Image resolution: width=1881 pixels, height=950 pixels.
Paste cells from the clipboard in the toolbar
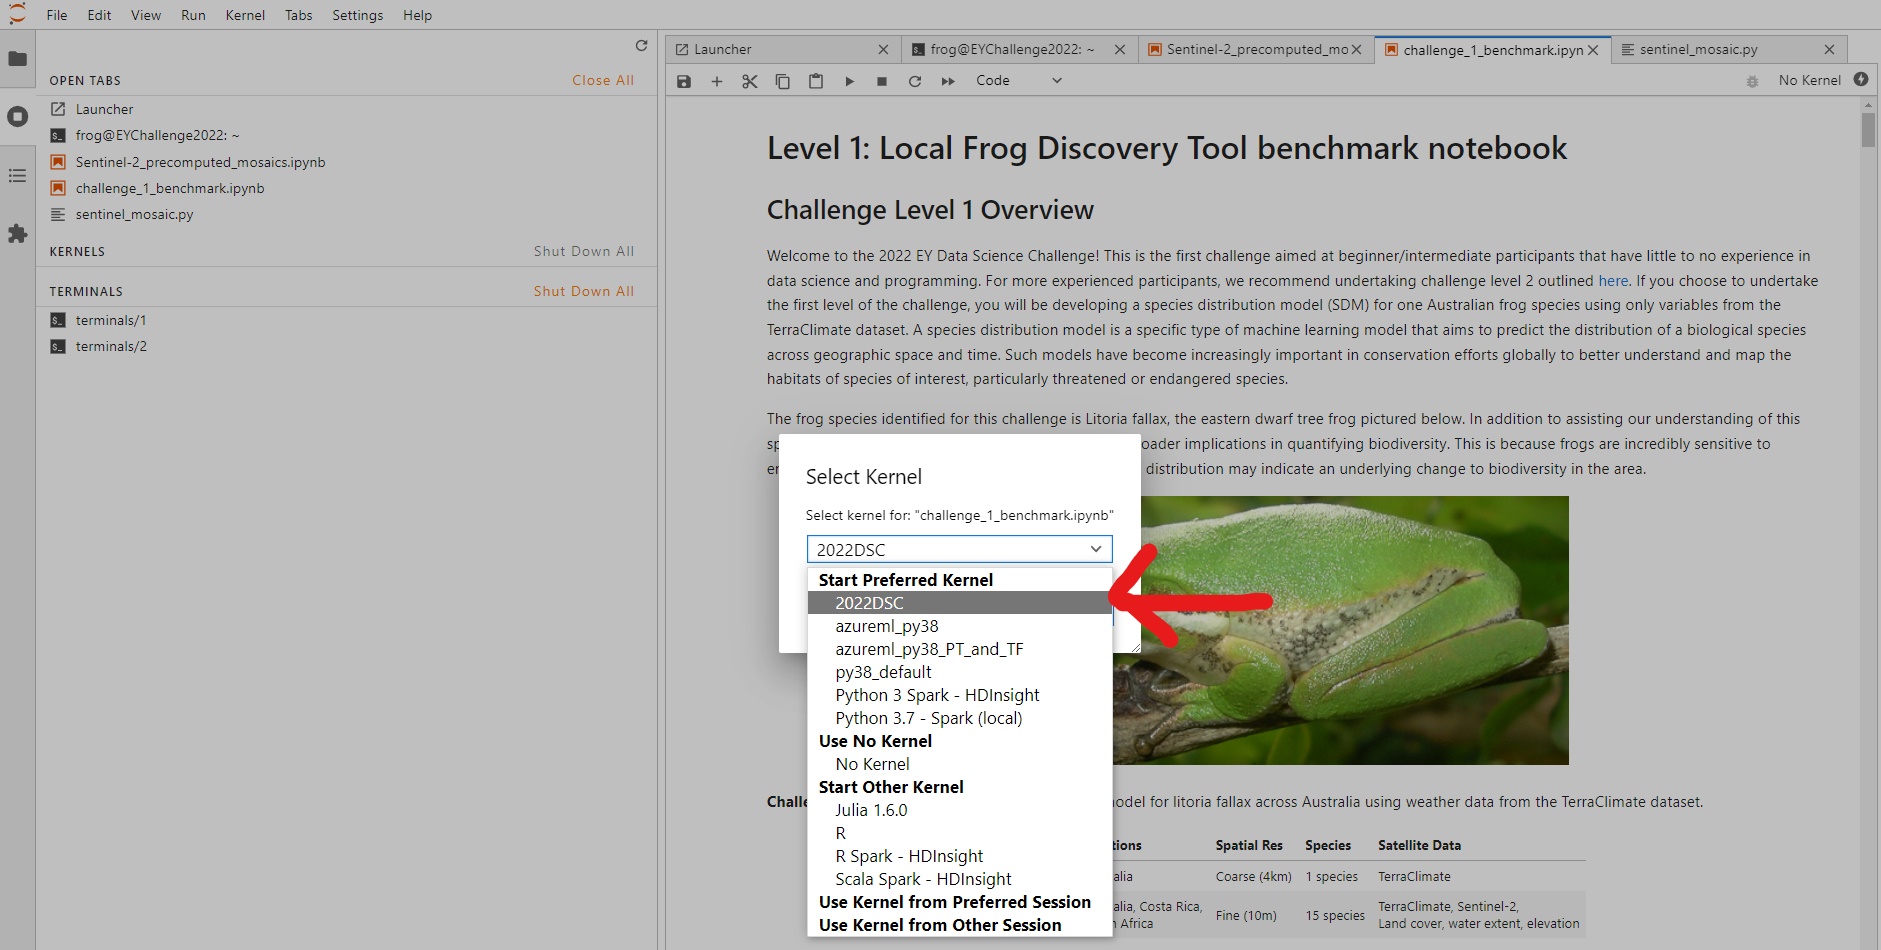[816, 81]
